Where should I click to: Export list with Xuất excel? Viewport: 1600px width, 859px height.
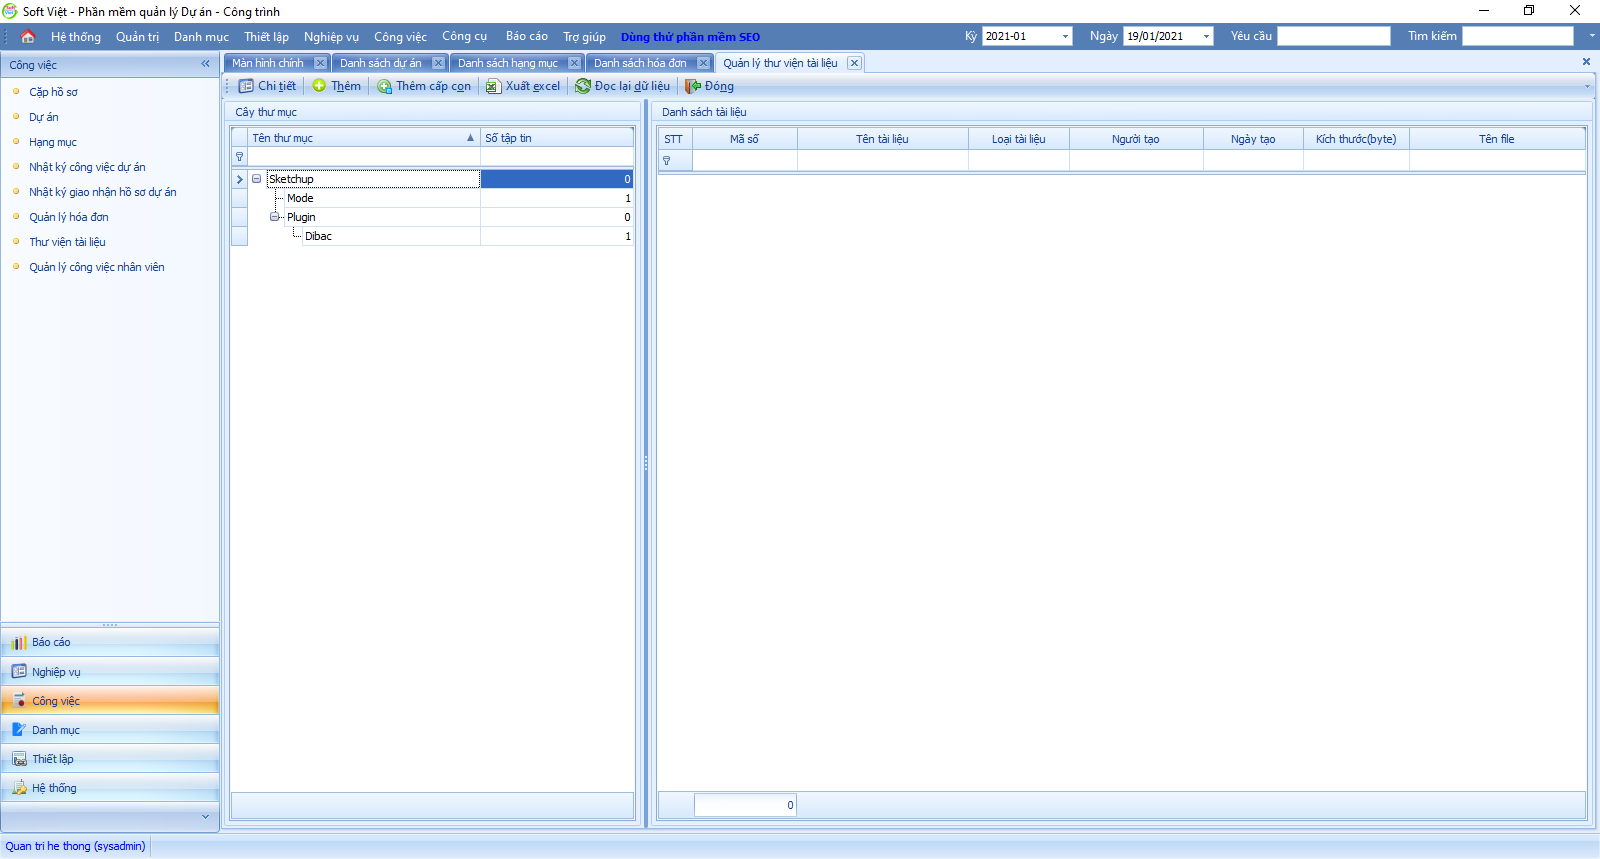pos(523,86)
